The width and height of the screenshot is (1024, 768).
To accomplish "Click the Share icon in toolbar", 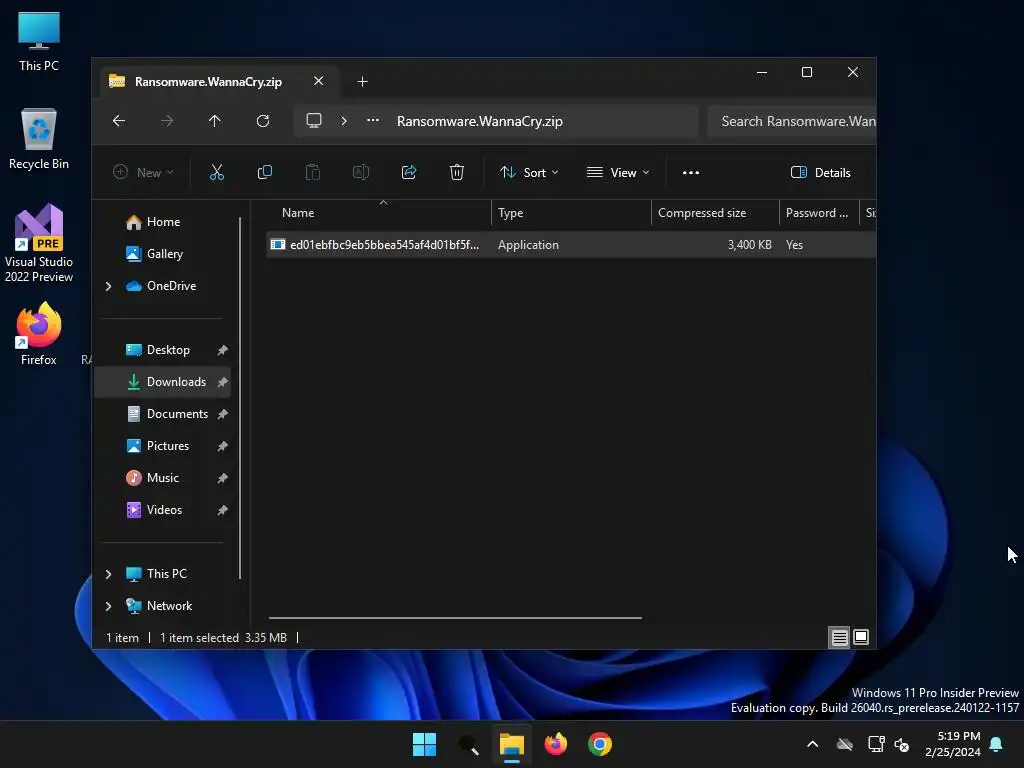I will (409, 172).
